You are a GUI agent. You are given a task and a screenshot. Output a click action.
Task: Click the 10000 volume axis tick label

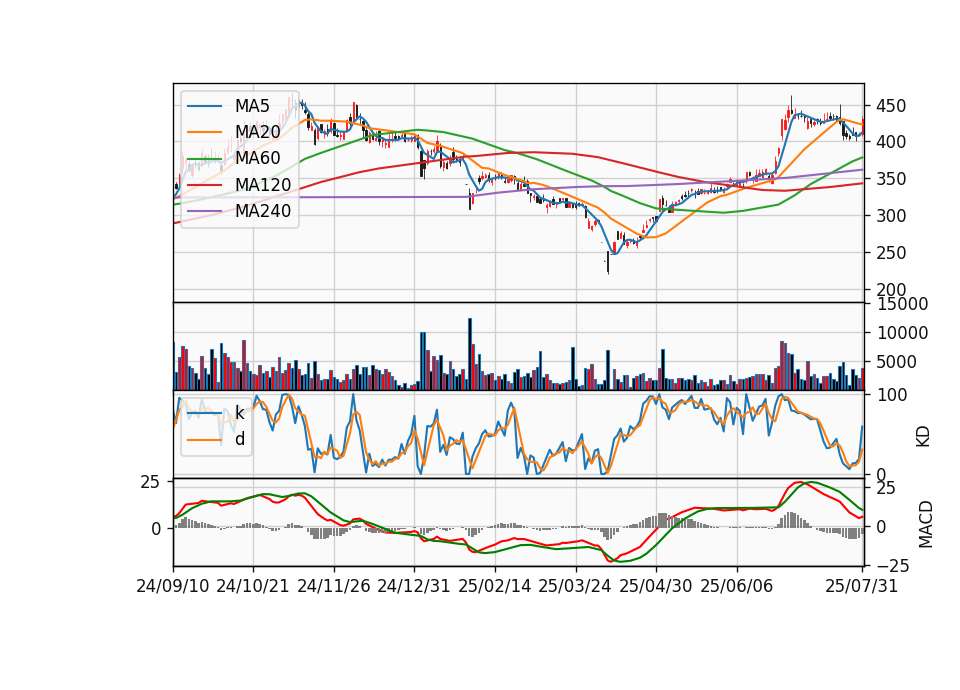[x=902, y=333]
